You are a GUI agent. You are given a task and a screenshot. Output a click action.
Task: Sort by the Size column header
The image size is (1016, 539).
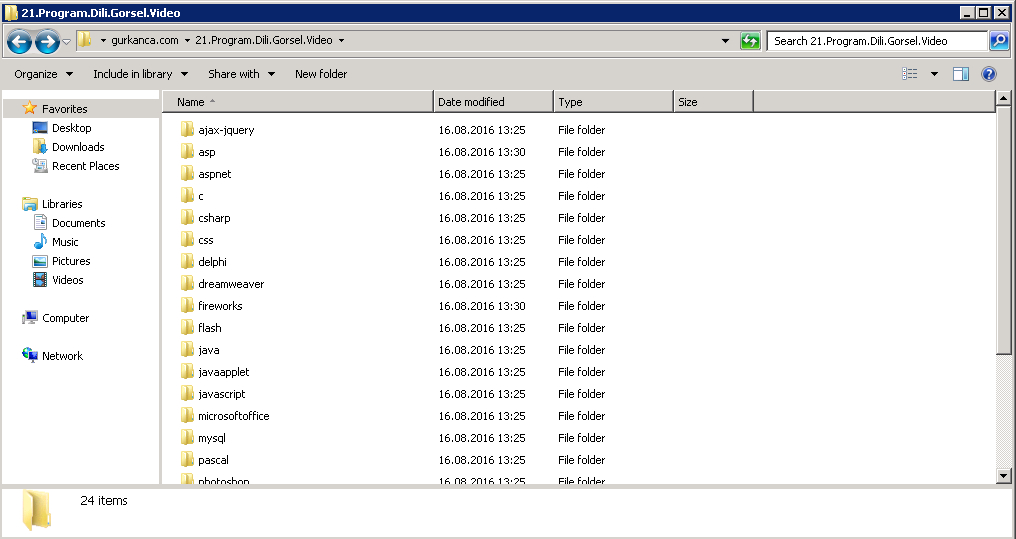tap(713, 102)
